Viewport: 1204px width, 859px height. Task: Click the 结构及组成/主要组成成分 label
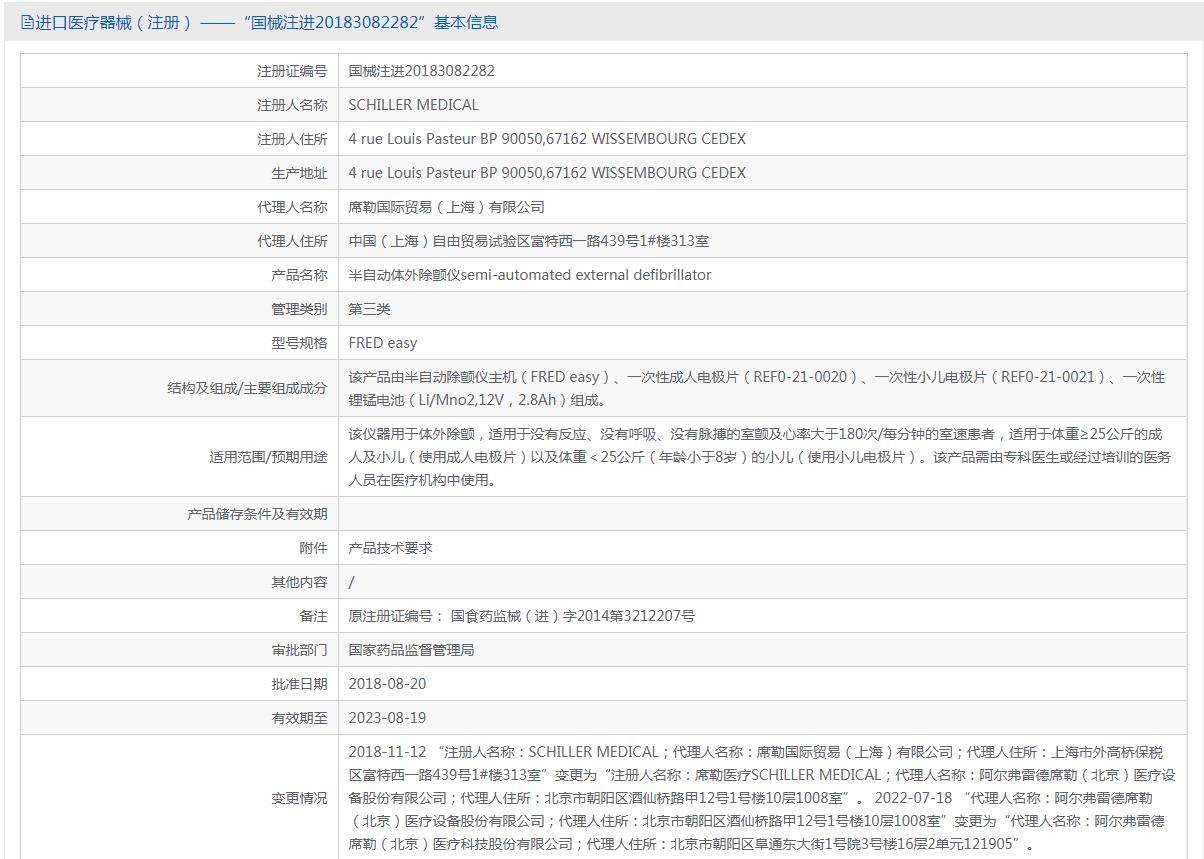coord(247,388)
